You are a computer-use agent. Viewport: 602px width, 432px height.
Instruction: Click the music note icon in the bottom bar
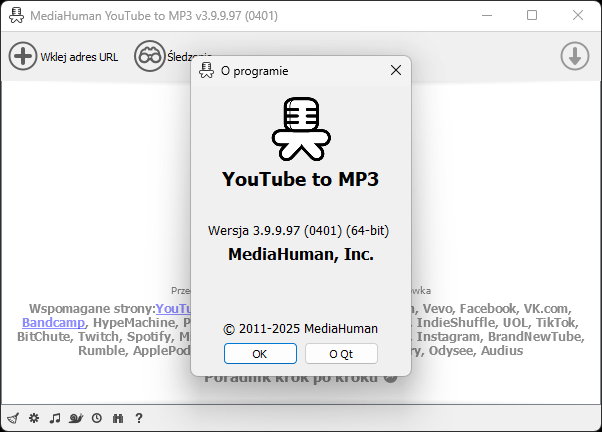[55, 418]
